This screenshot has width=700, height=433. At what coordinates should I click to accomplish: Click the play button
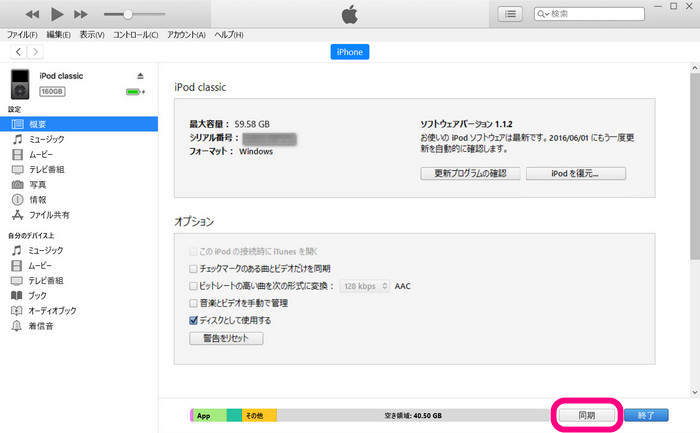coord(57,14)
